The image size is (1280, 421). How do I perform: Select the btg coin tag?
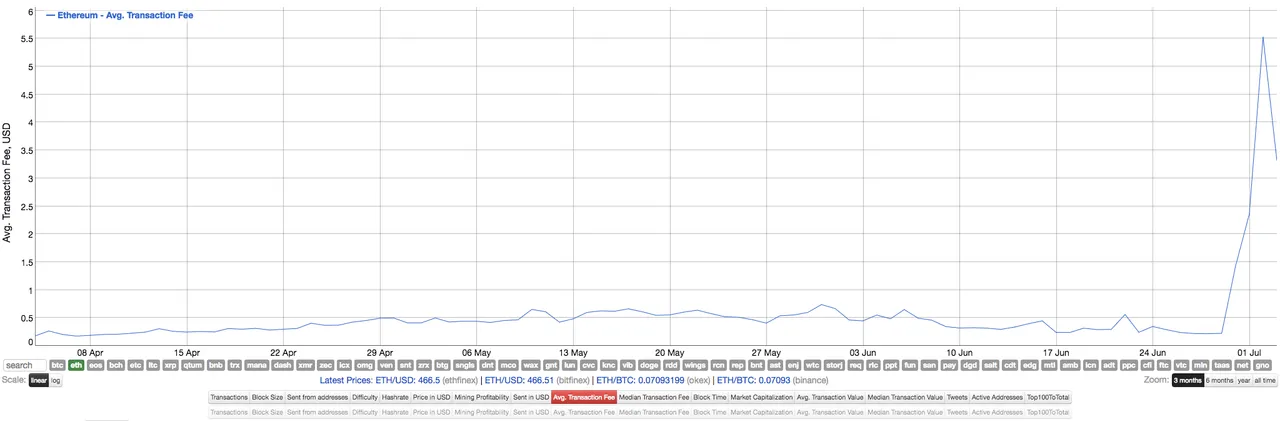click(x=442, y=365)
